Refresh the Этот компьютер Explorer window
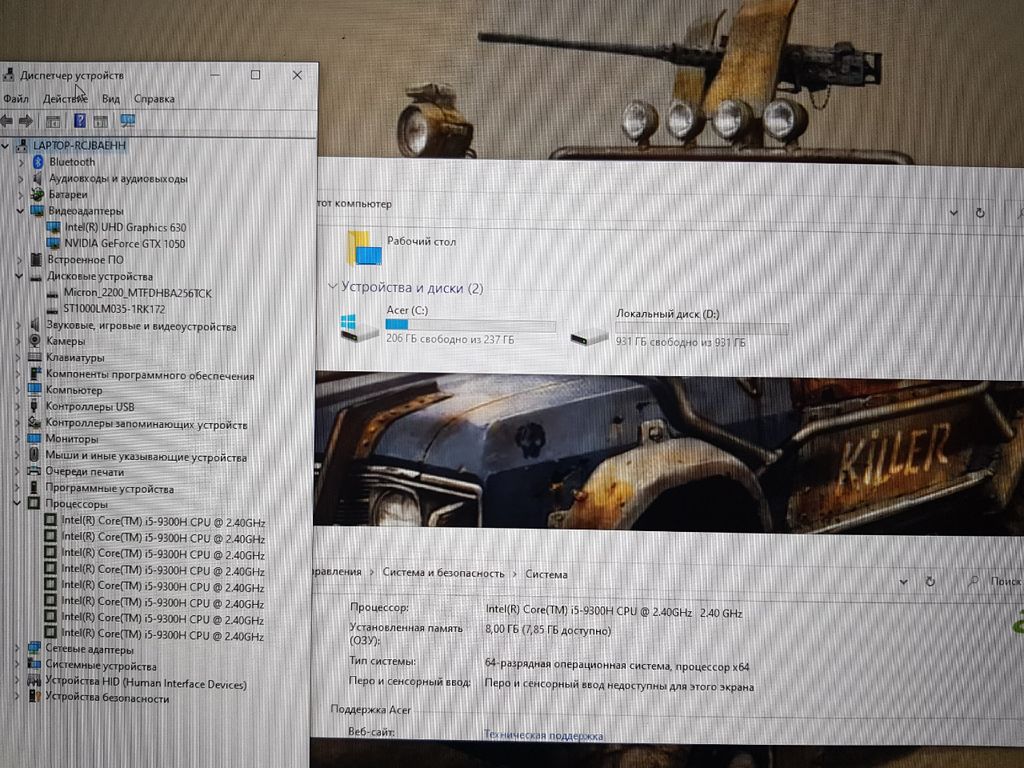1024x768 pixels. point(980,213)
